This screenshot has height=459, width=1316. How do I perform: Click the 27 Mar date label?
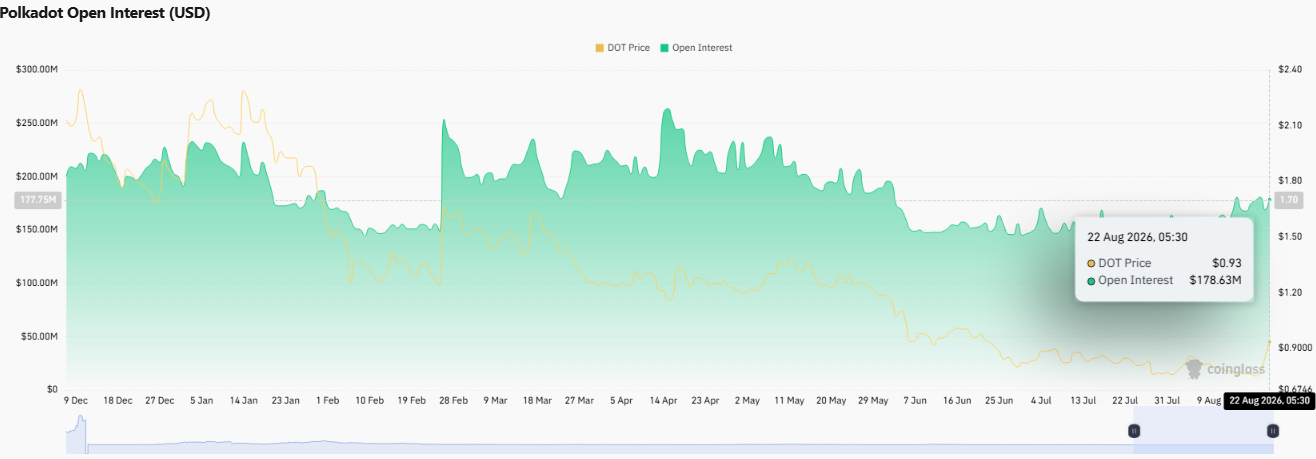[579, 400]
